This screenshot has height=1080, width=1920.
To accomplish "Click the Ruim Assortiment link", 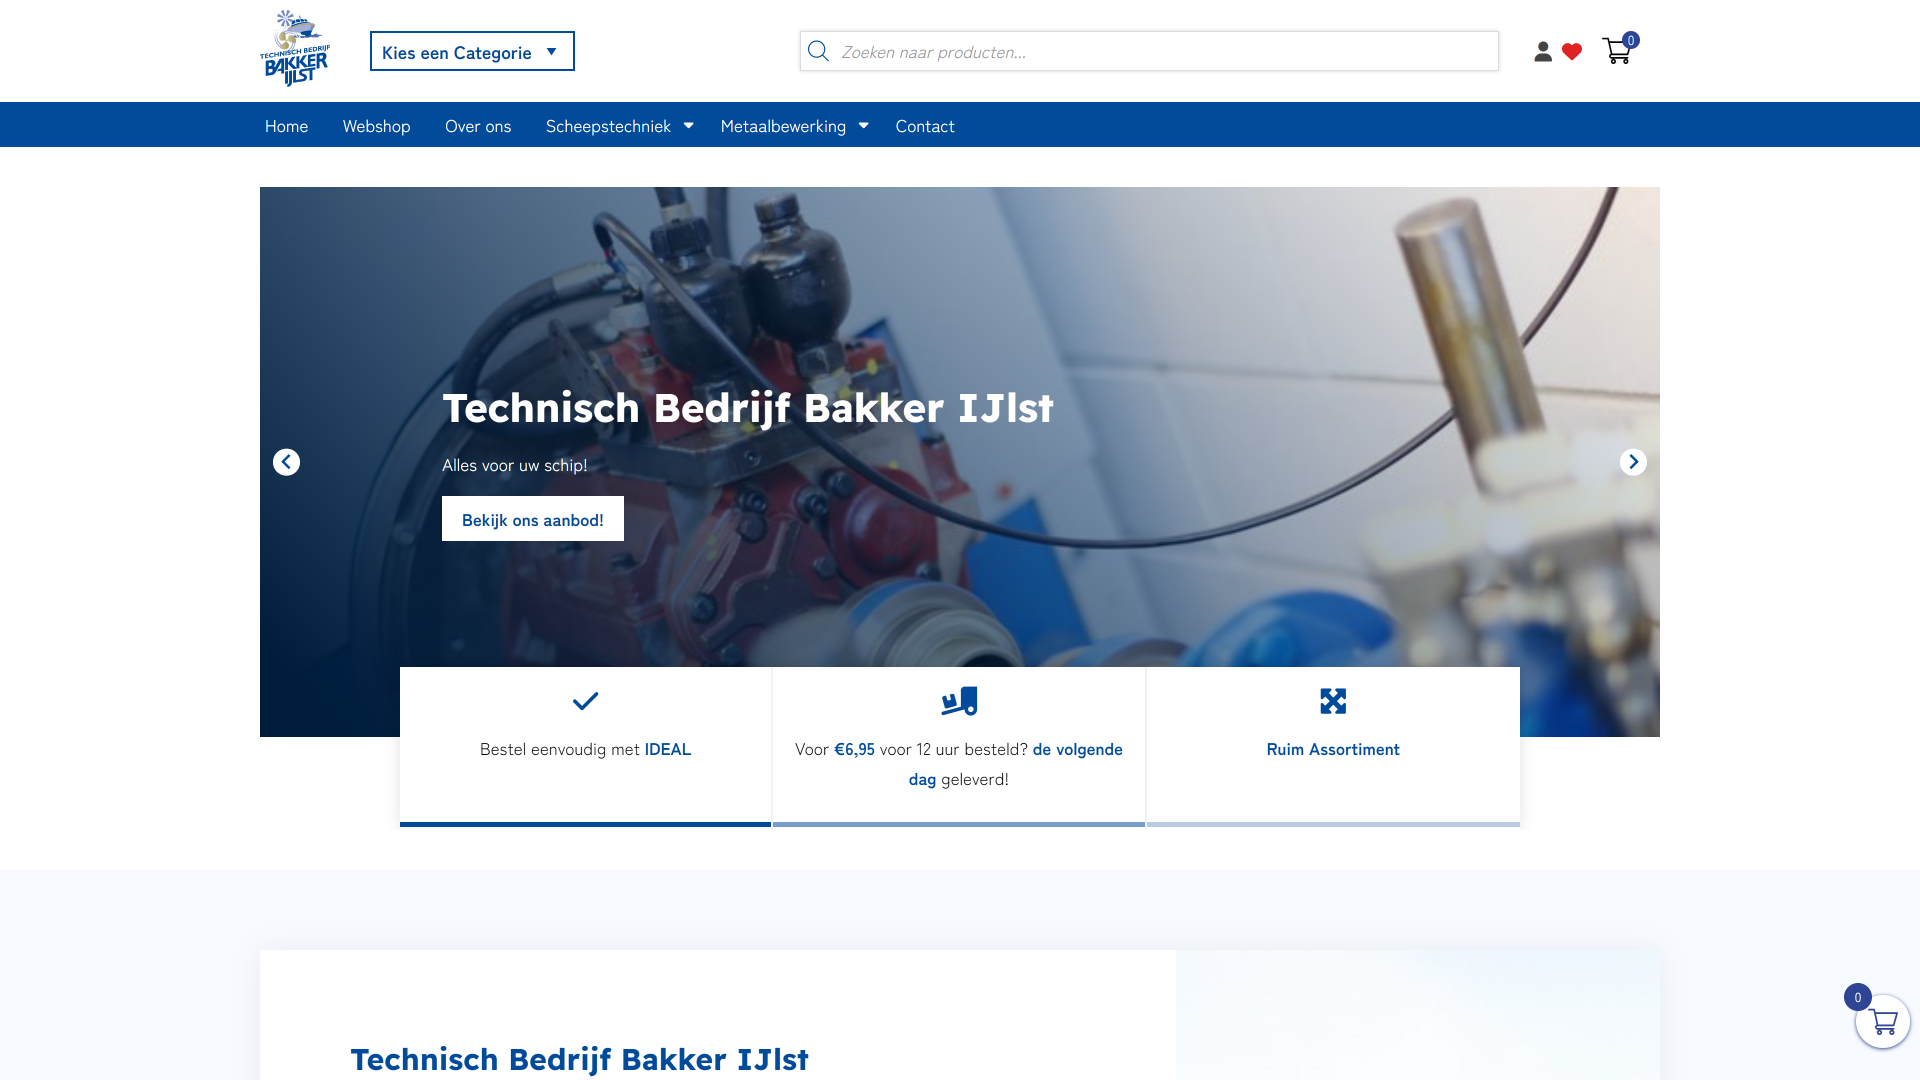I will [x=1333, y=749].
